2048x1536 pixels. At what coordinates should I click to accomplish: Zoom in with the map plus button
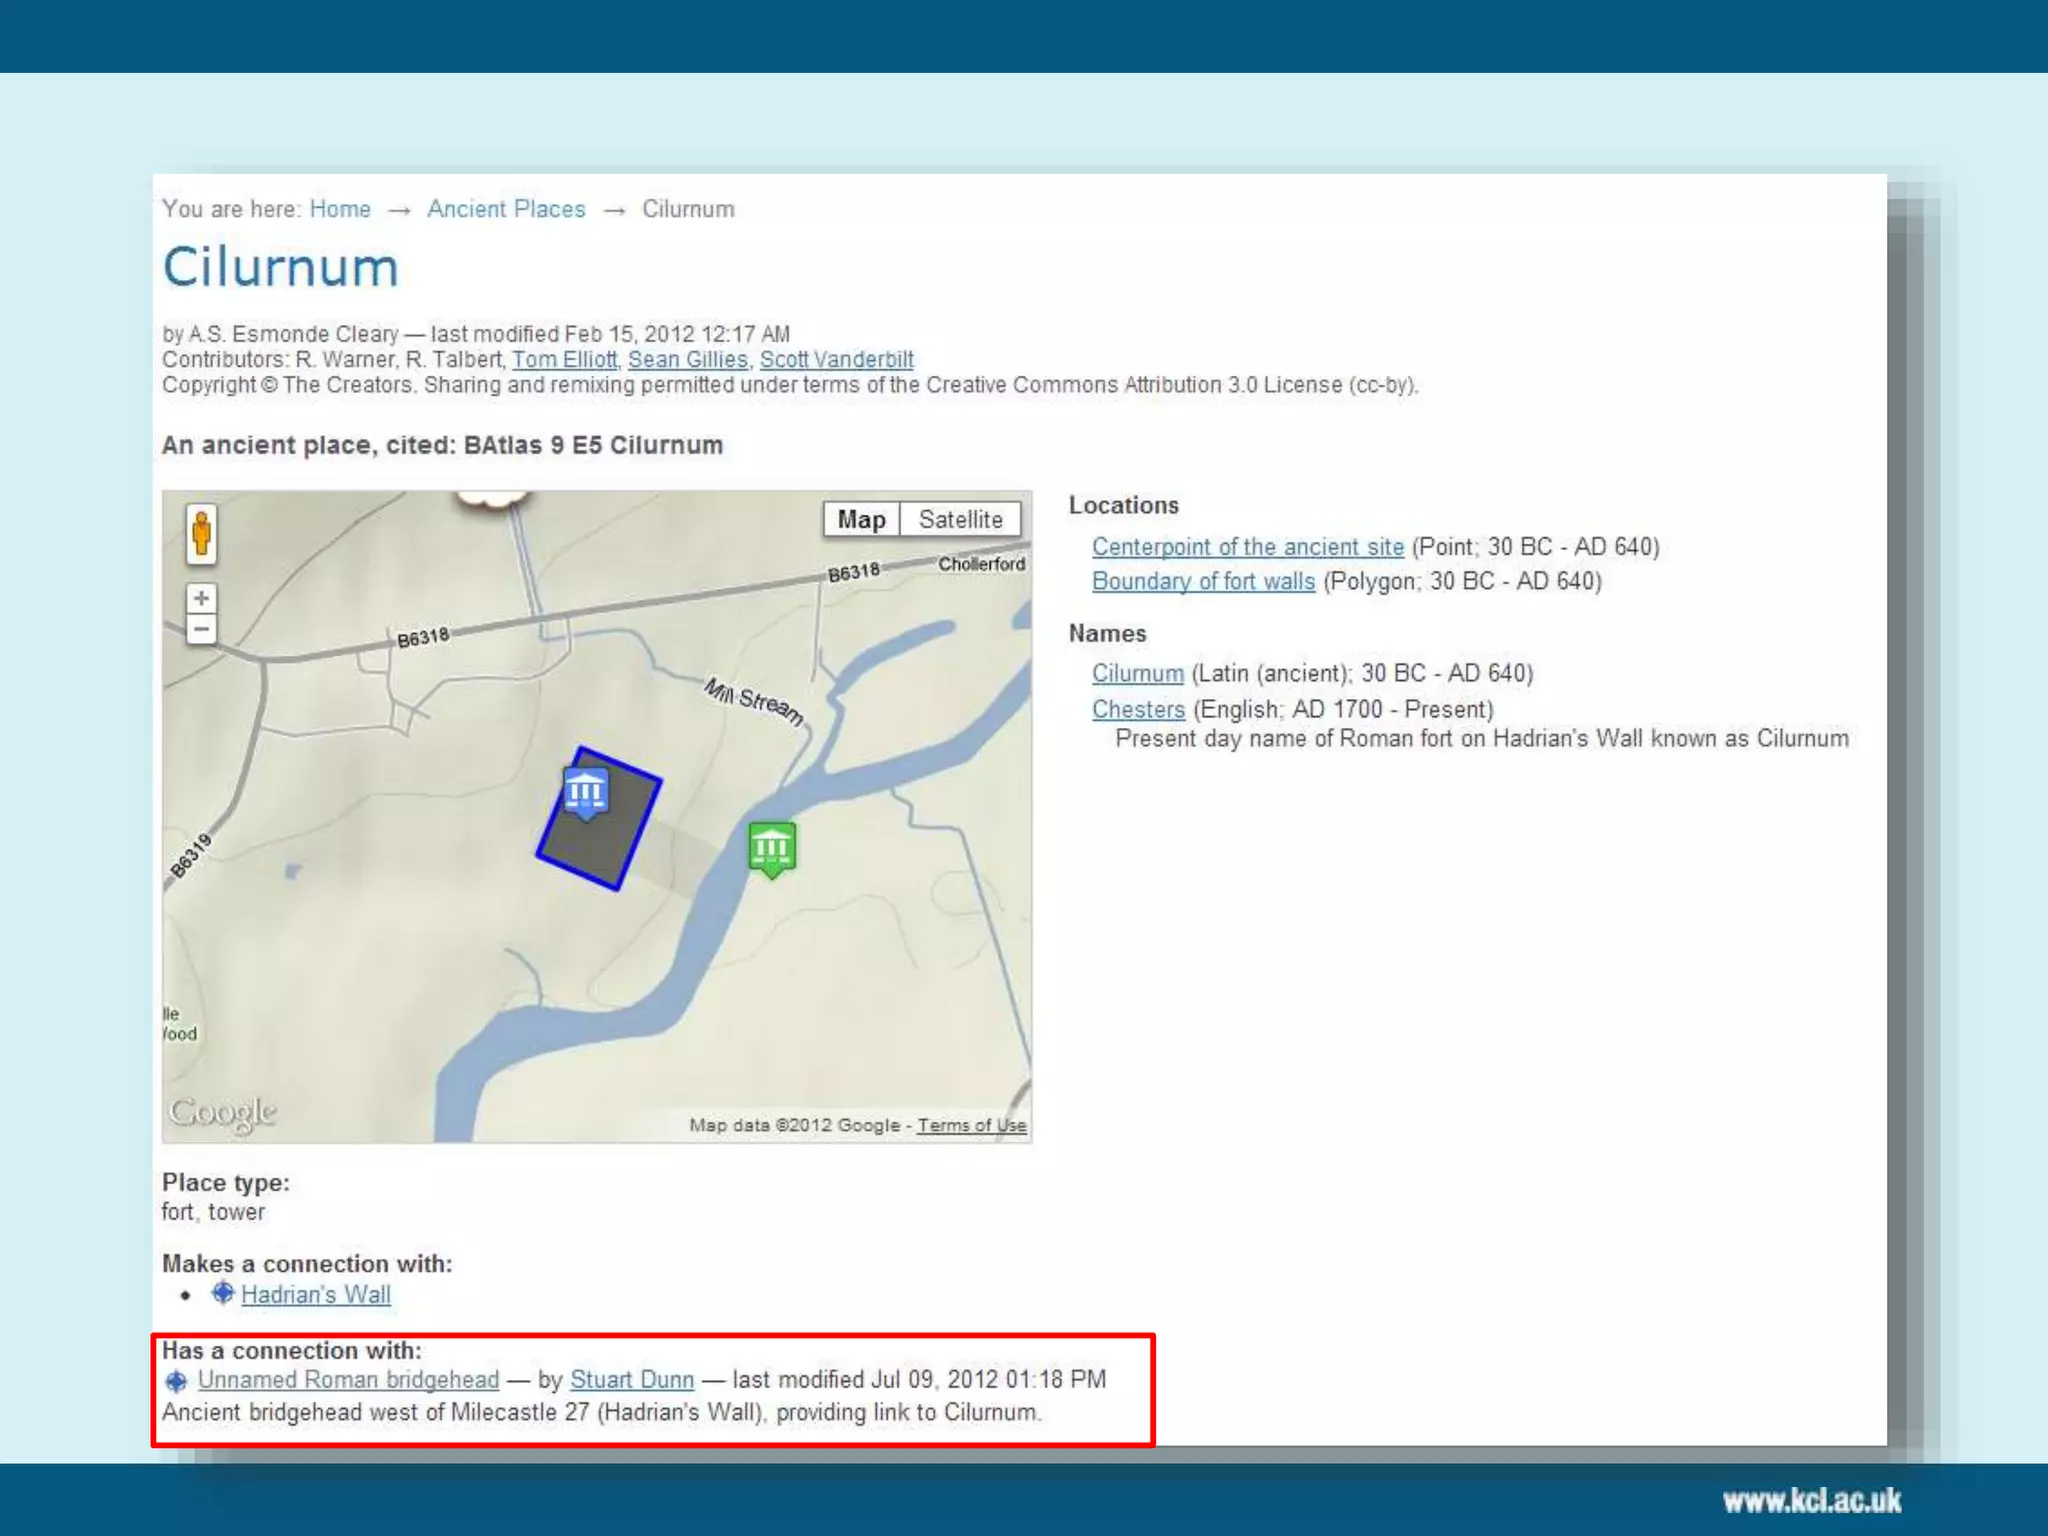(201, 598)
